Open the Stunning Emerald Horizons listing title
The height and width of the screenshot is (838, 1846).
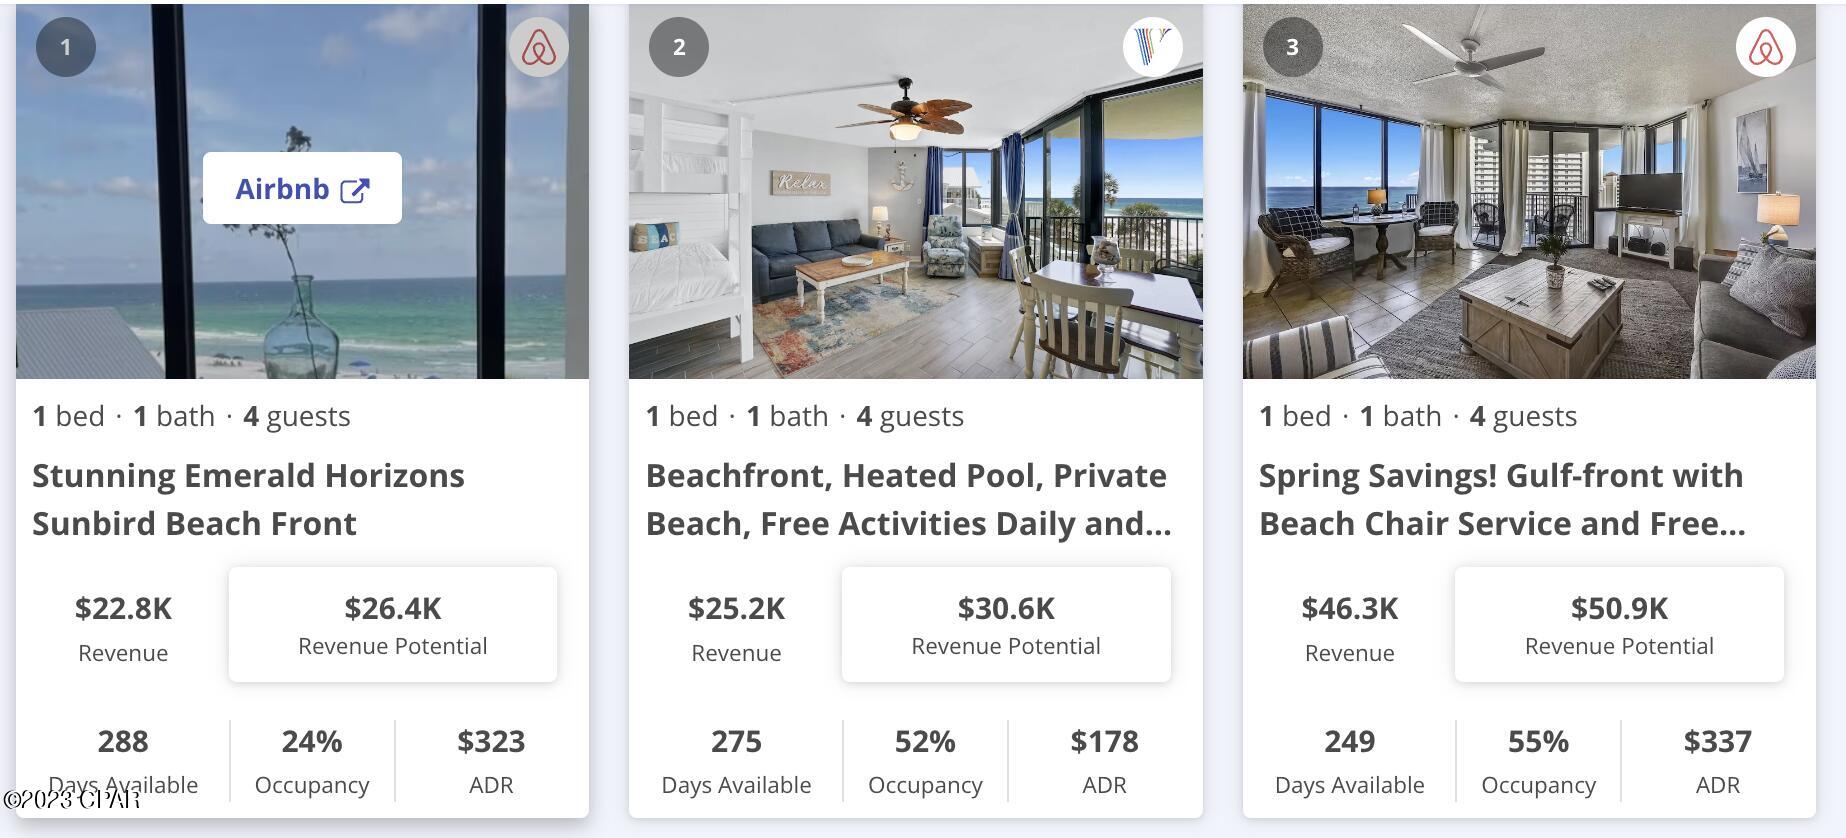248,499
